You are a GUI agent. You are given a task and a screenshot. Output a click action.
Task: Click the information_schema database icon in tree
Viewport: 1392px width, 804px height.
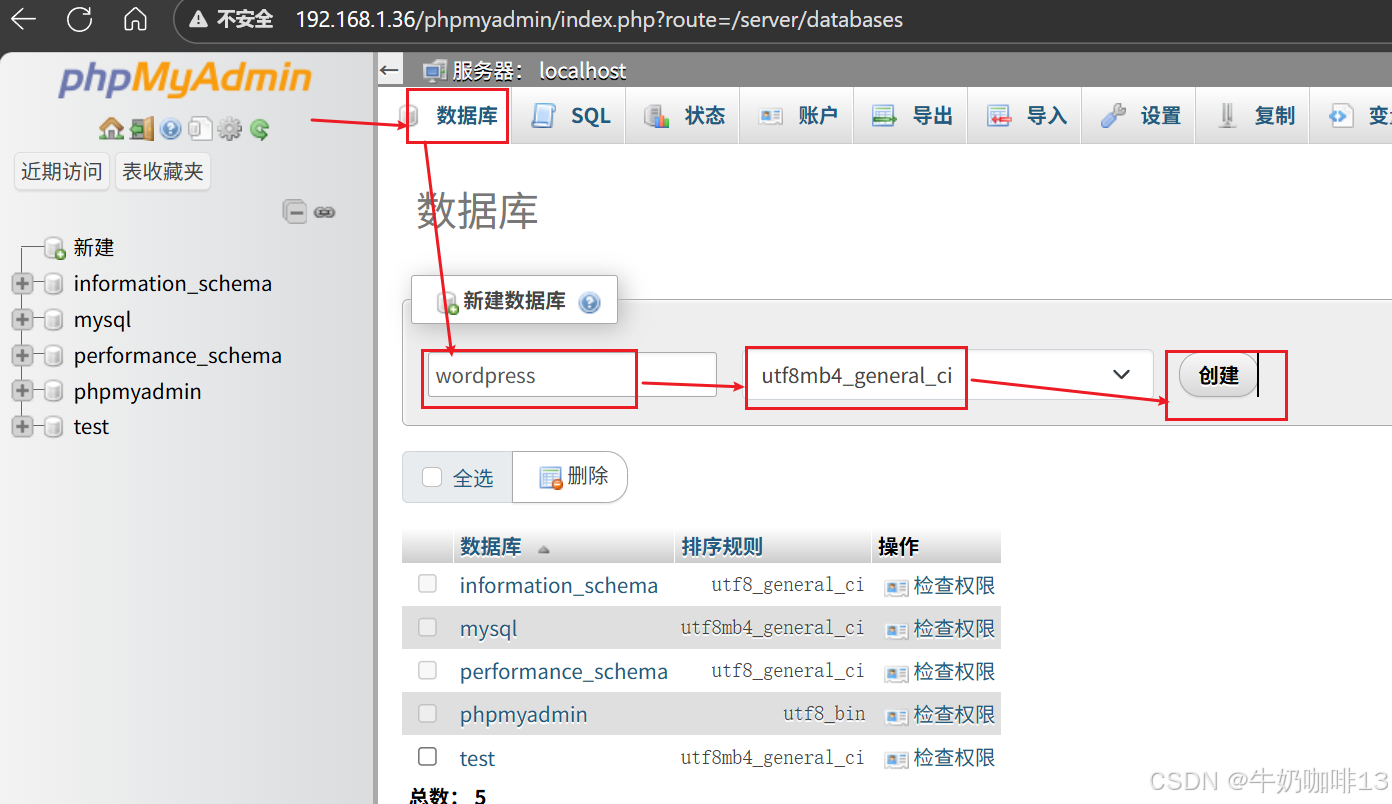click(53, 284)
